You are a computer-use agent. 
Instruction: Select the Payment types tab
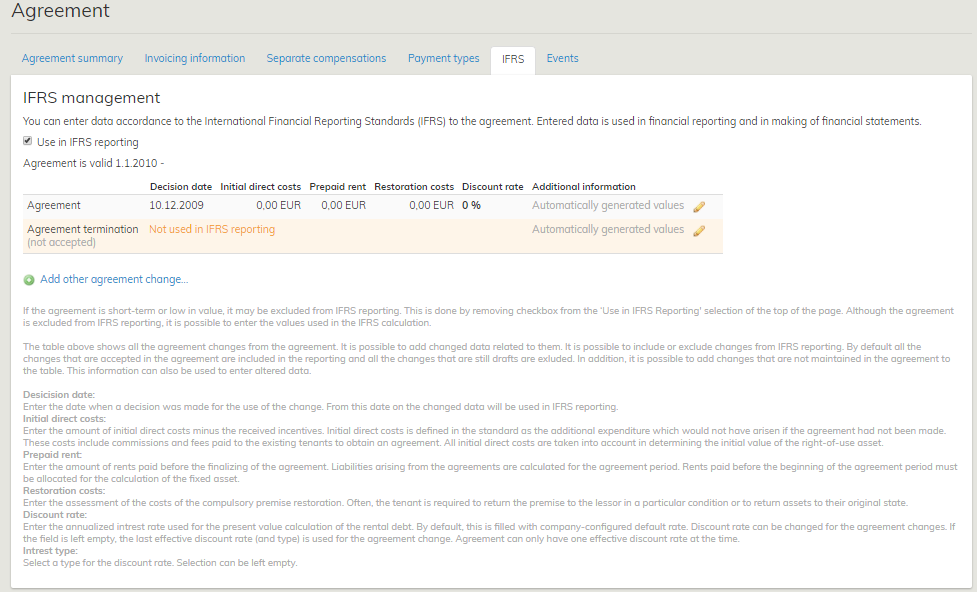443,59
